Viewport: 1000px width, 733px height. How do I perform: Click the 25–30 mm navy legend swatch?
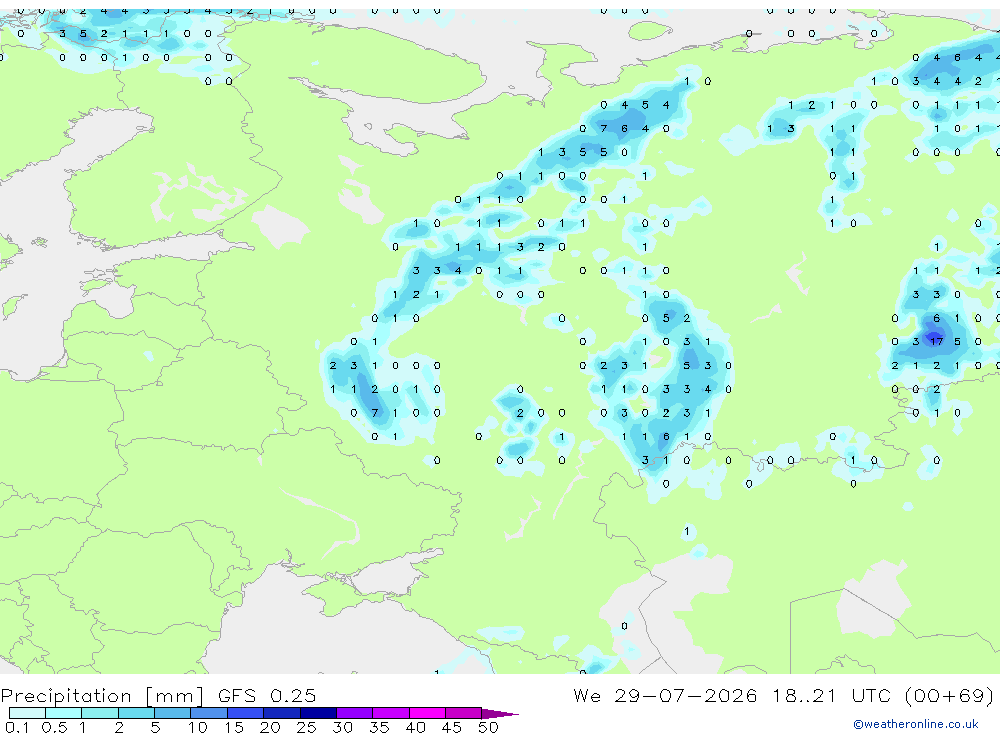pos(318,713)
